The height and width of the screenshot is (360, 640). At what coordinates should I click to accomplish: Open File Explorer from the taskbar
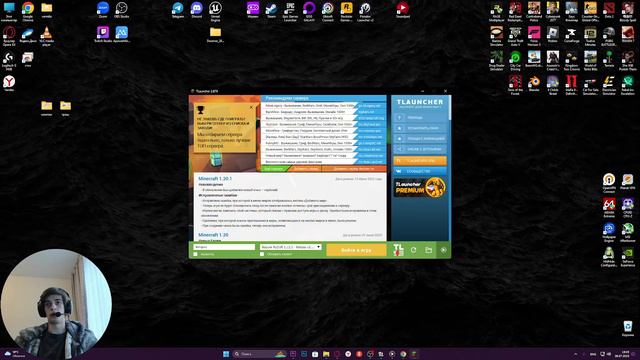[x=326, y=354]
